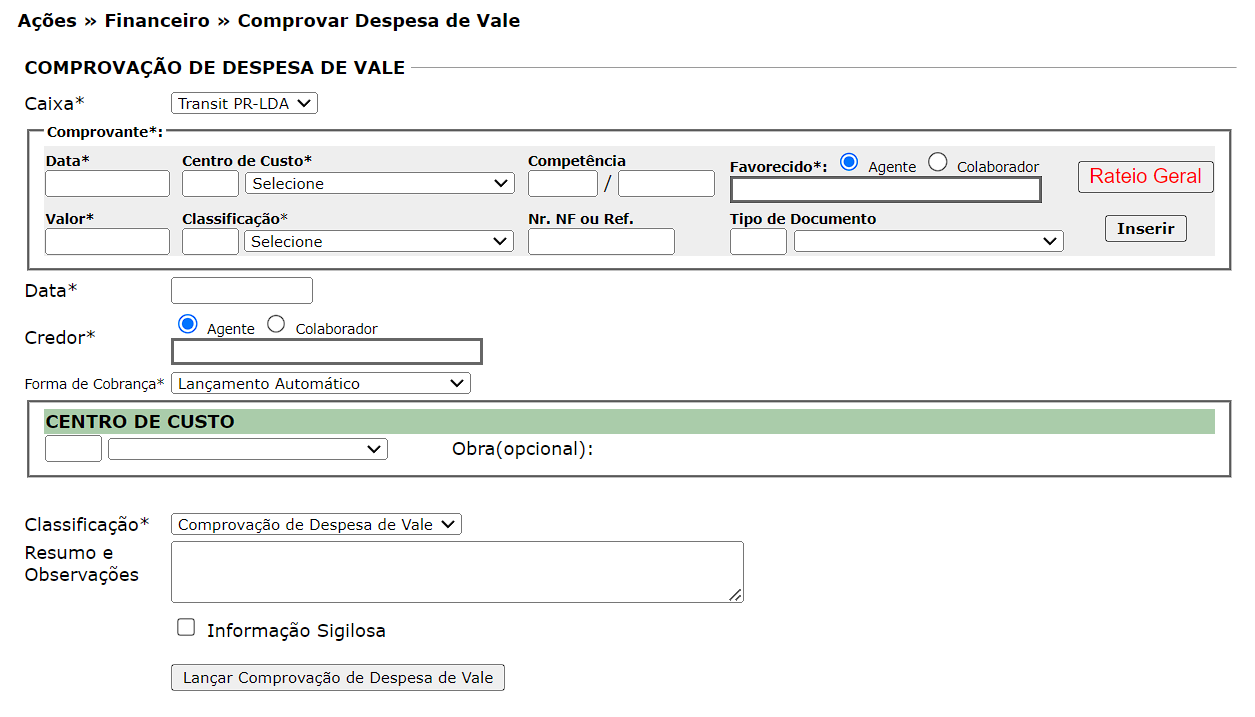Expand the Tipo de Documento dropdown
The image size is (1255, 717).
[x=928, y=241]
